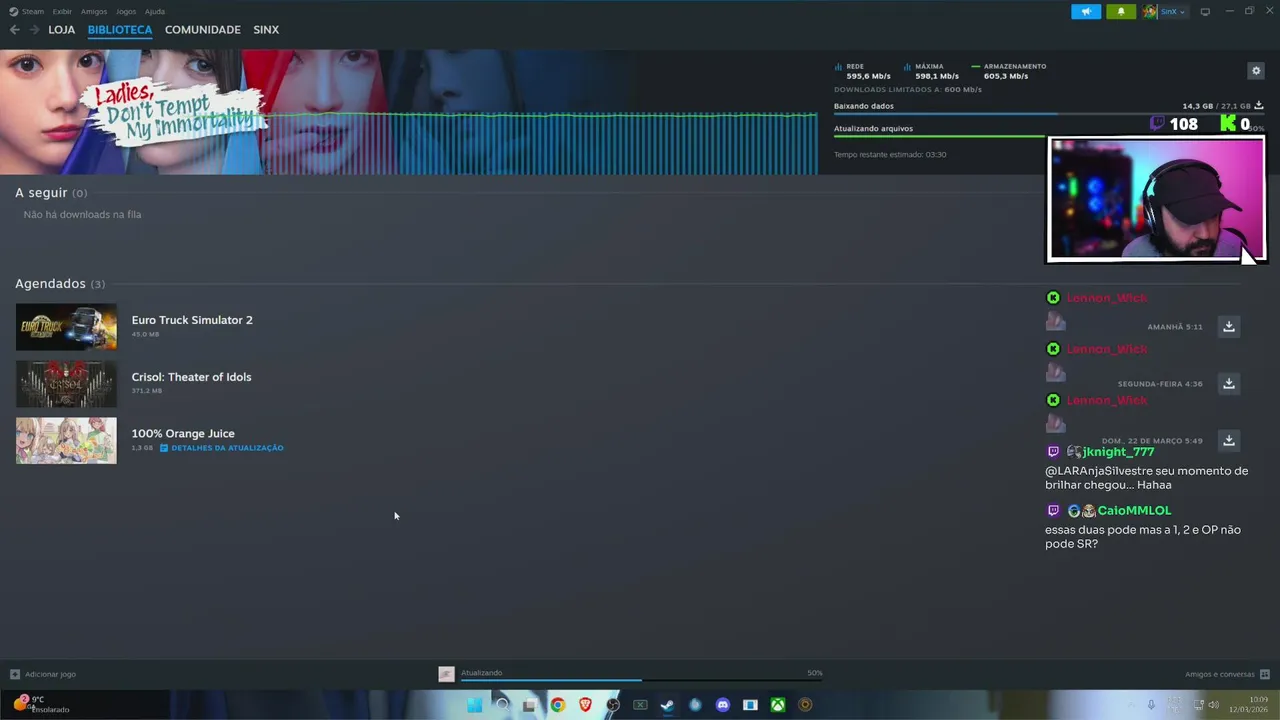The height and width of the screenshot is (720, 1280).
Task: Click the REDE network speed stat
Action: pos(863,71)
